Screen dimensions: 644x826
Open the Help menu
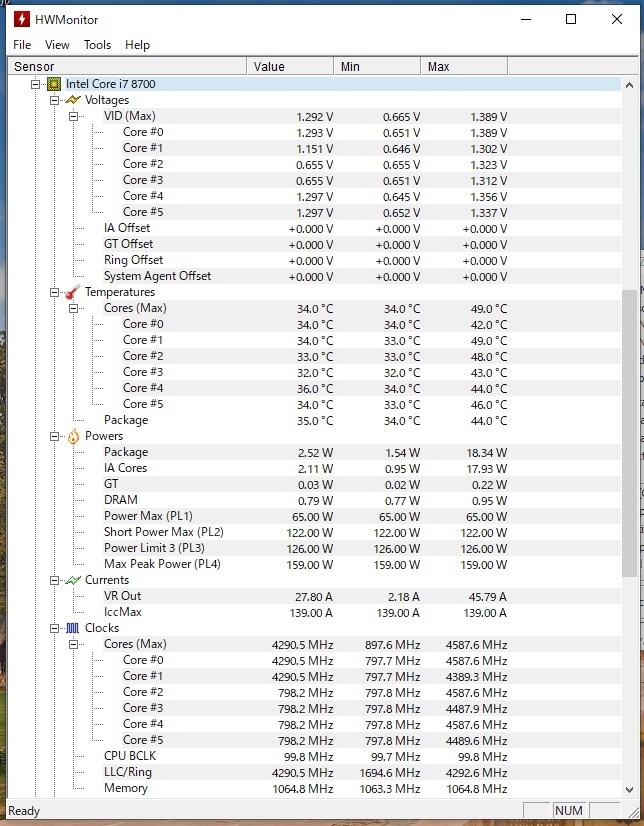(x=137, y=45)
